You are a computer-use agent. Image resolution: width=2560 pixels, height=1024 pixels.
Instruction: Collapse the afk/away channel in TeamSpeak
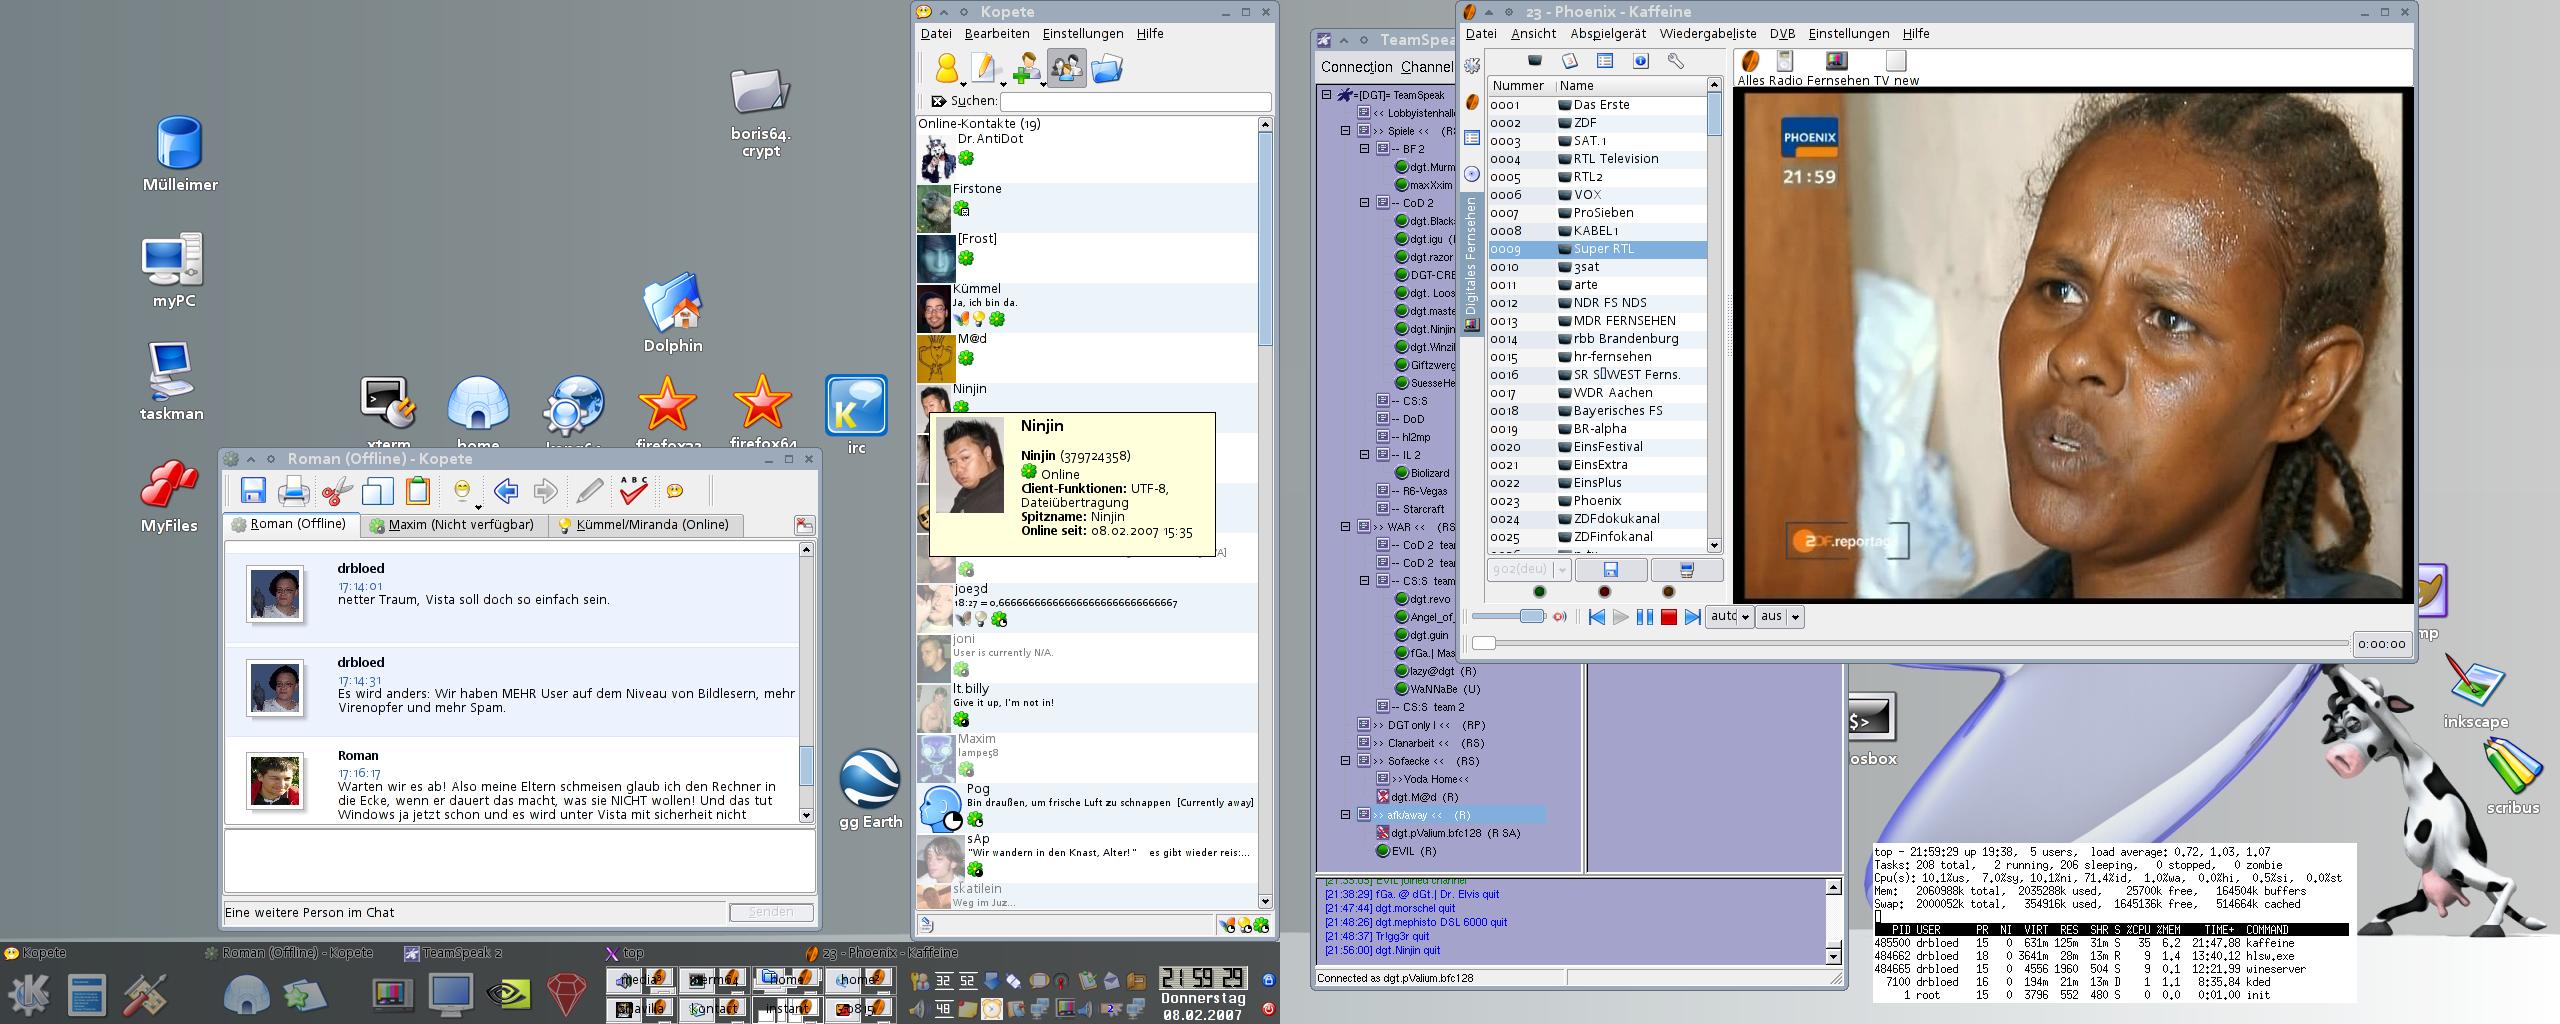coord(1346,815)
